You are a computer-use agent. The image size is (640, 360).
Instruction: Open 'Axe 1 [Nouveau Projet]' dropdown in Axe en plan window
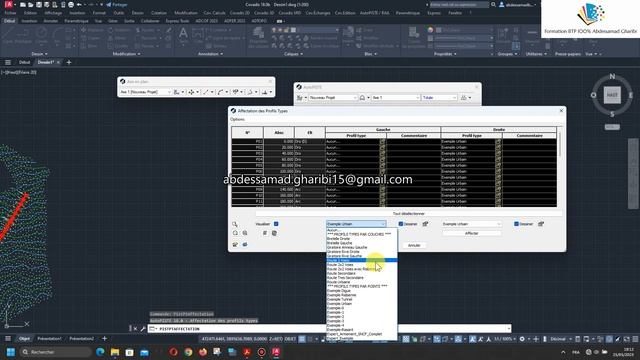[x=145, y=92]
